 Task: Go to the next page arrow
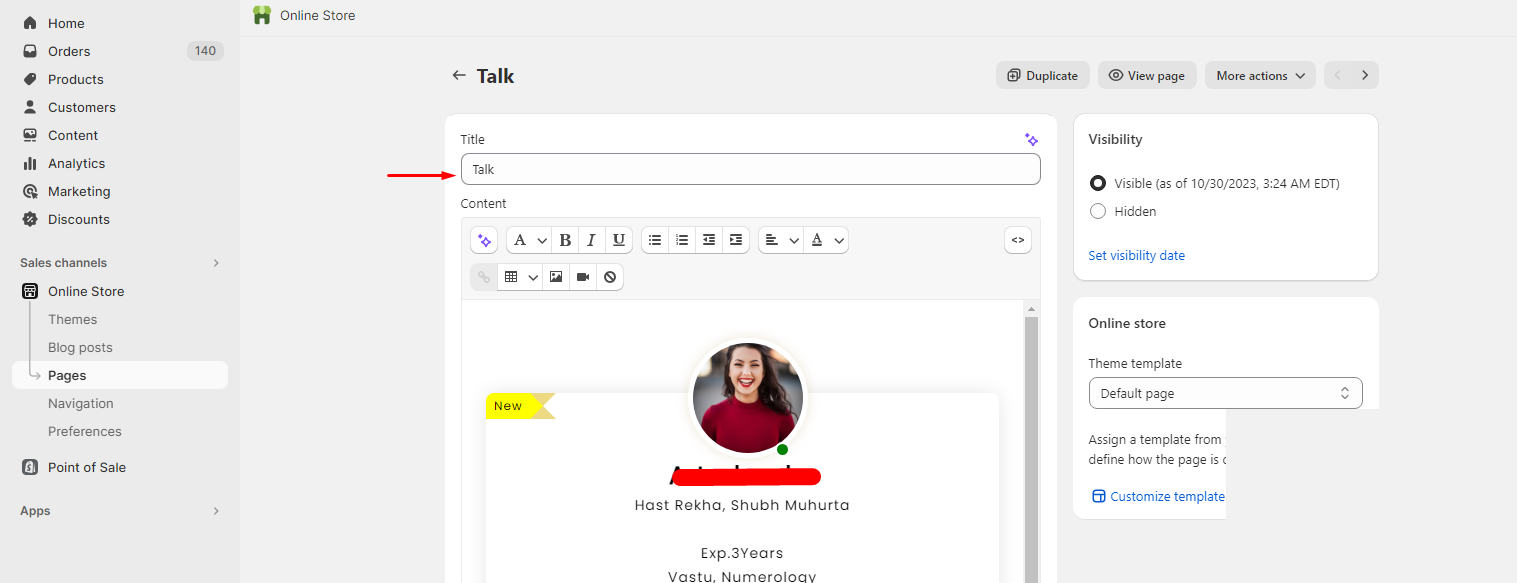coord(1365,75)
